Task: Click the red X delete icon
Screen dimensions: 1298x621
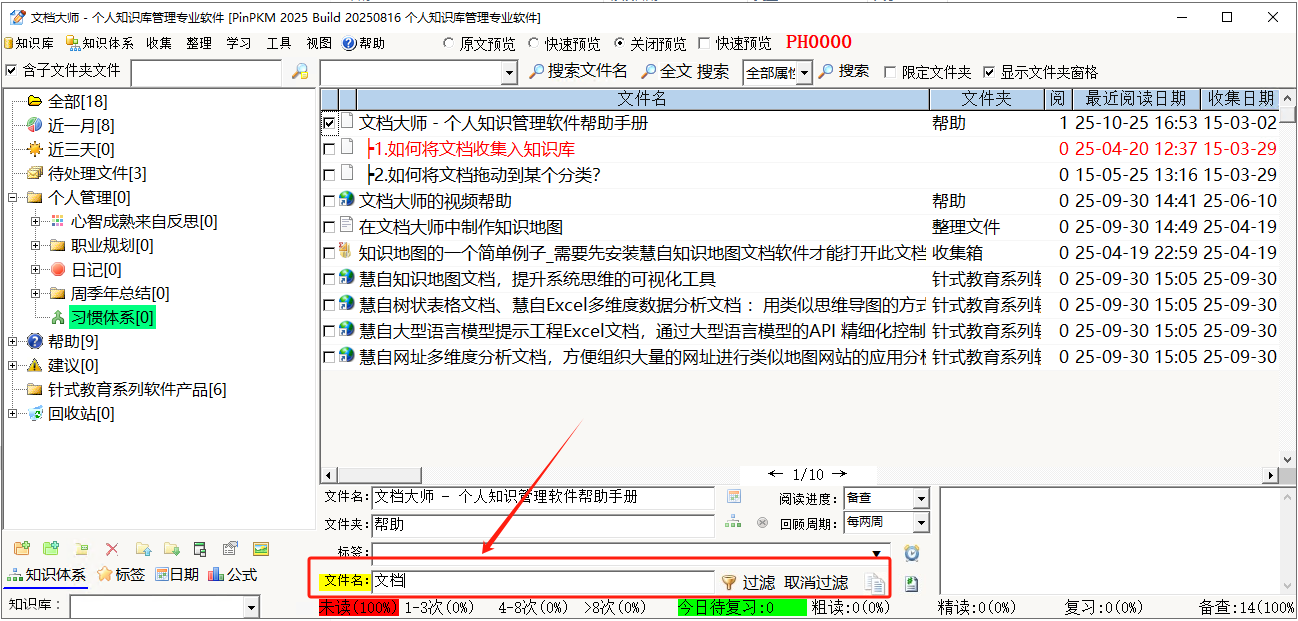Action: click(112, 549)
